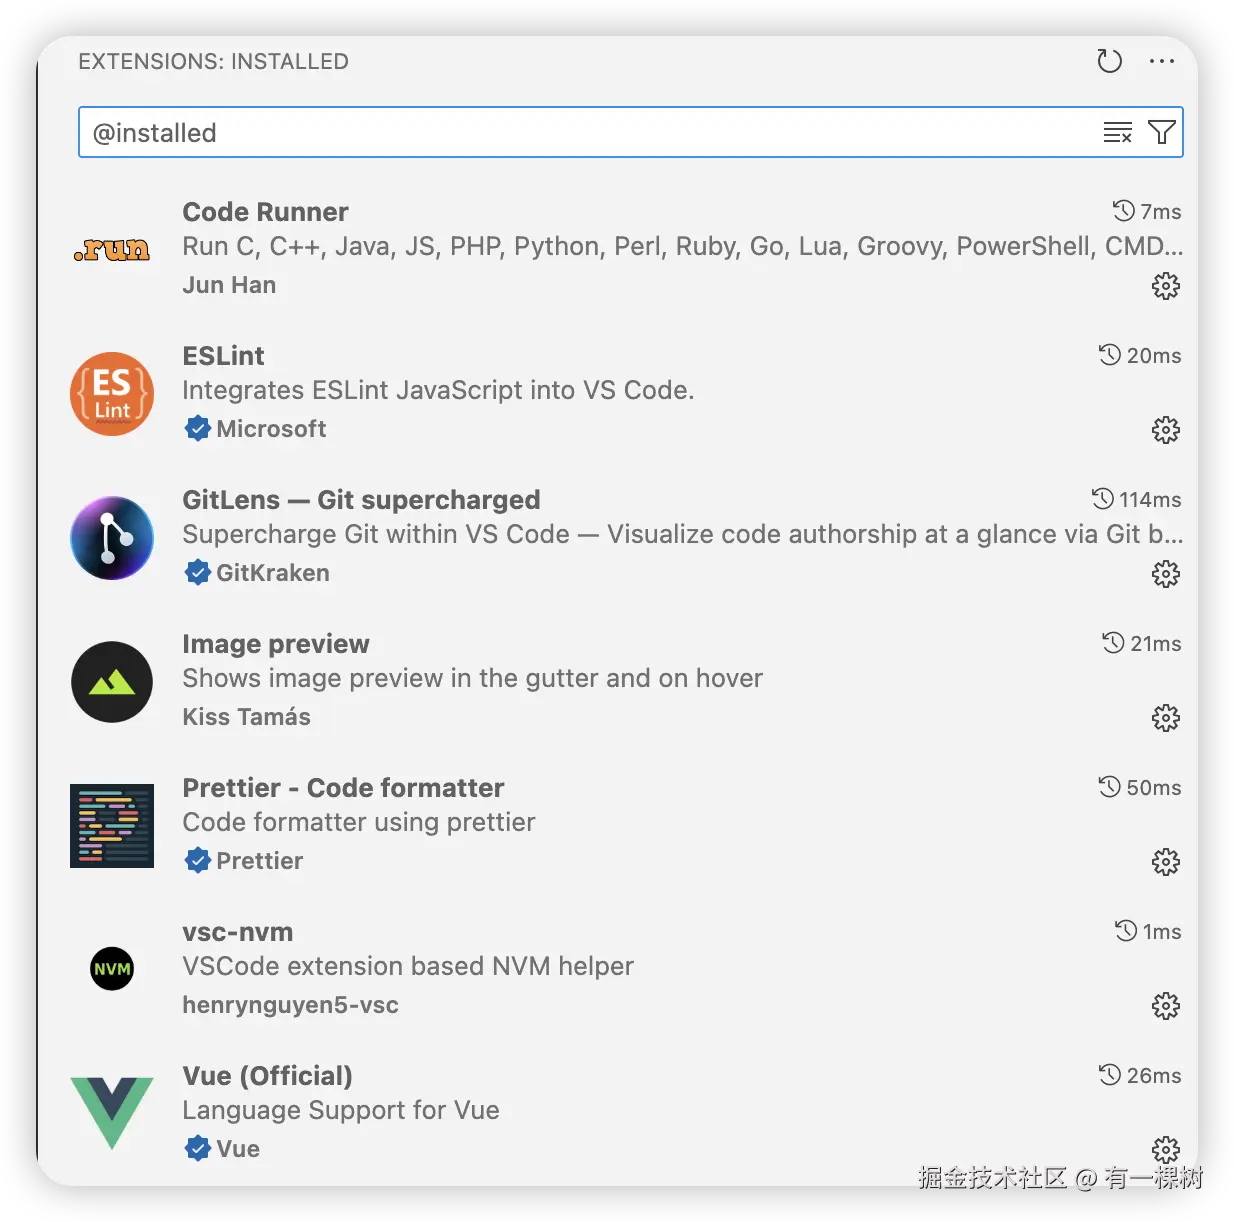Open GitLens manage gear
1234x1222 pixels.
coord(1166,574)
